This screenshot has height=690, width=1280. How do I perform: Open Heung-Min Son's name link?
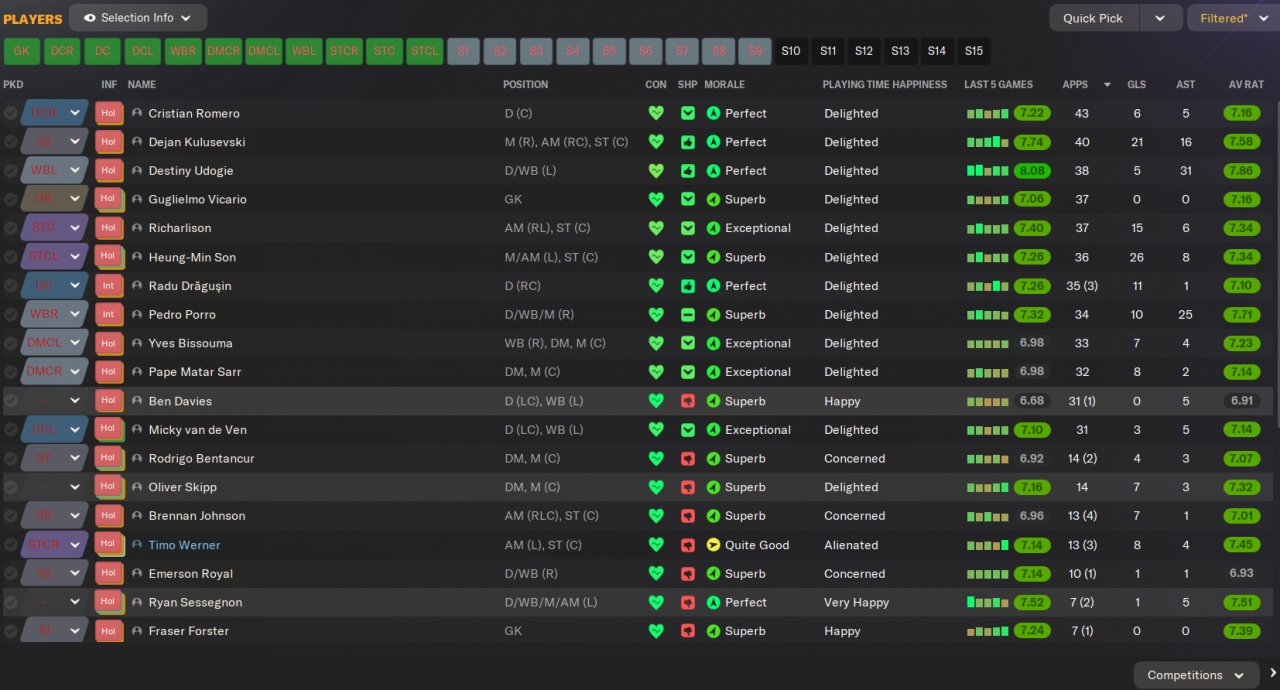point(192,257)
